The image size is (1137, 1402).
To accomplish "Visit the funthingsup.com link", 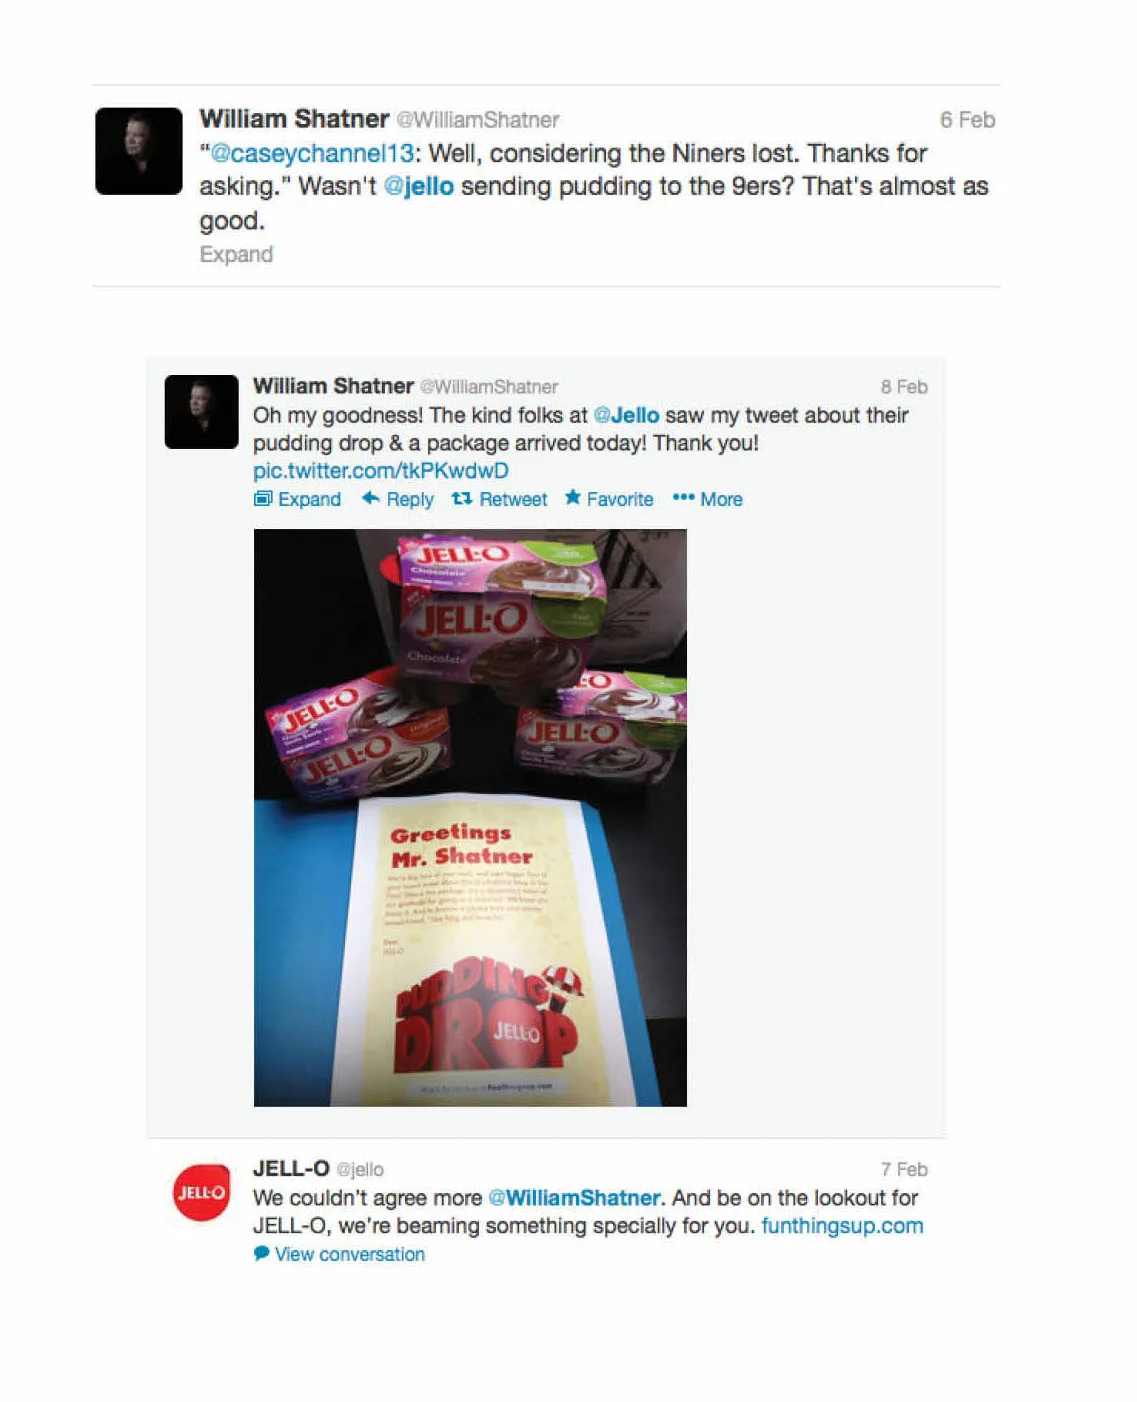I will [842, 1225].
